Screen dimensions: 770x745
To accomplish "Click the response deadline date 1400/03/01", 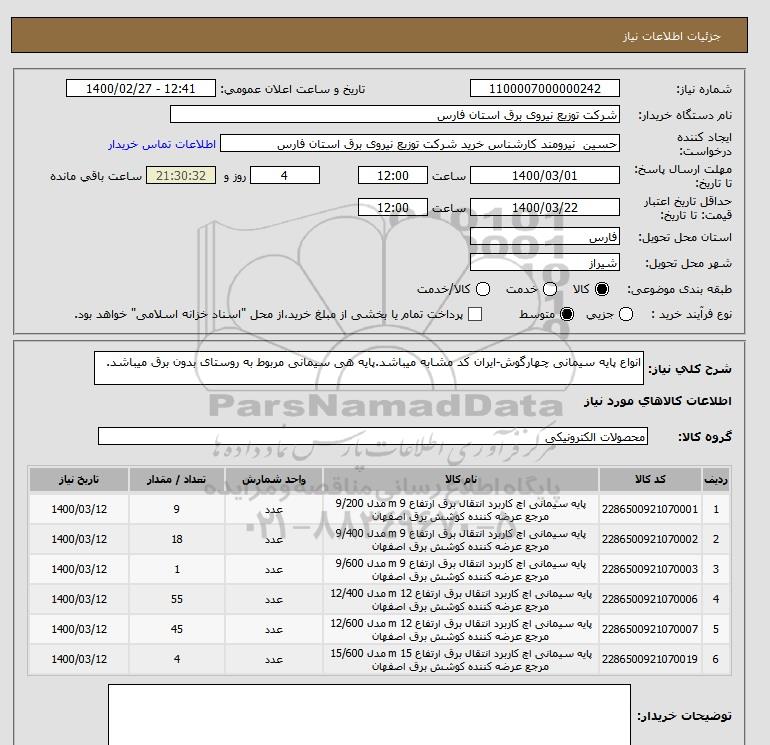I will pyautogui.click(x=545, y=175).
